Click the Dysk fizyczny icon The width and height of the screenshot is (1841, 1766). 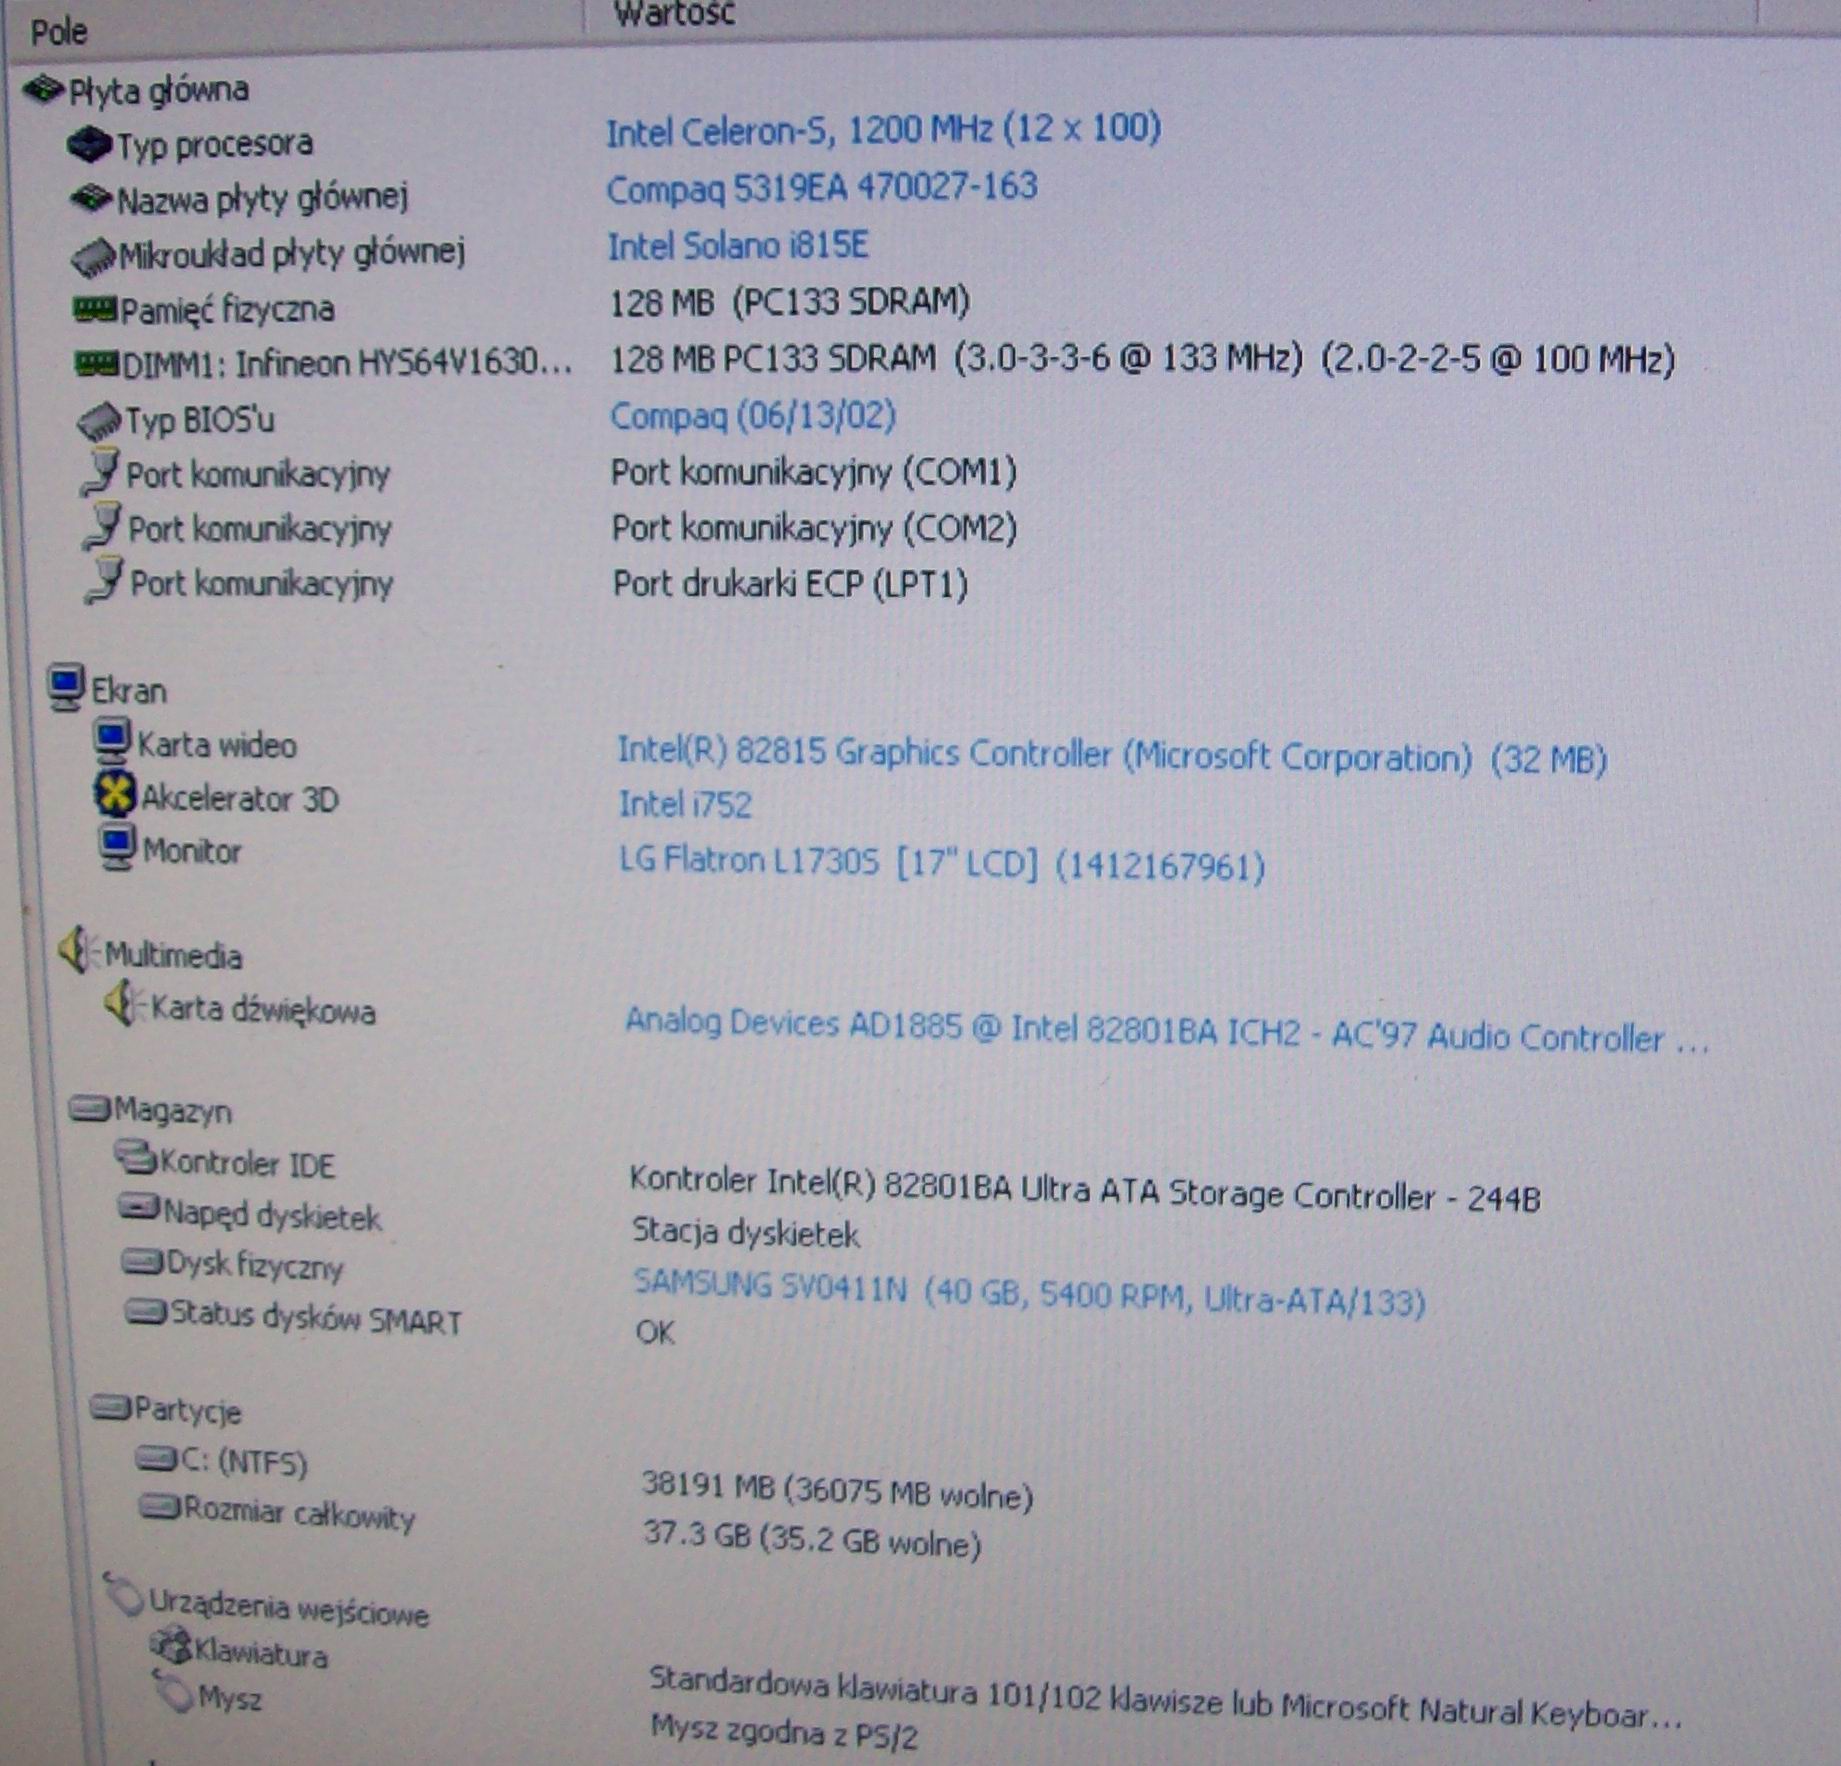(142, 1262)
